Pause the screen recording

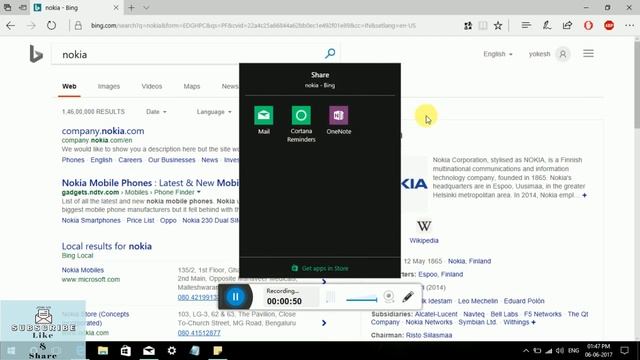(236, 297)
